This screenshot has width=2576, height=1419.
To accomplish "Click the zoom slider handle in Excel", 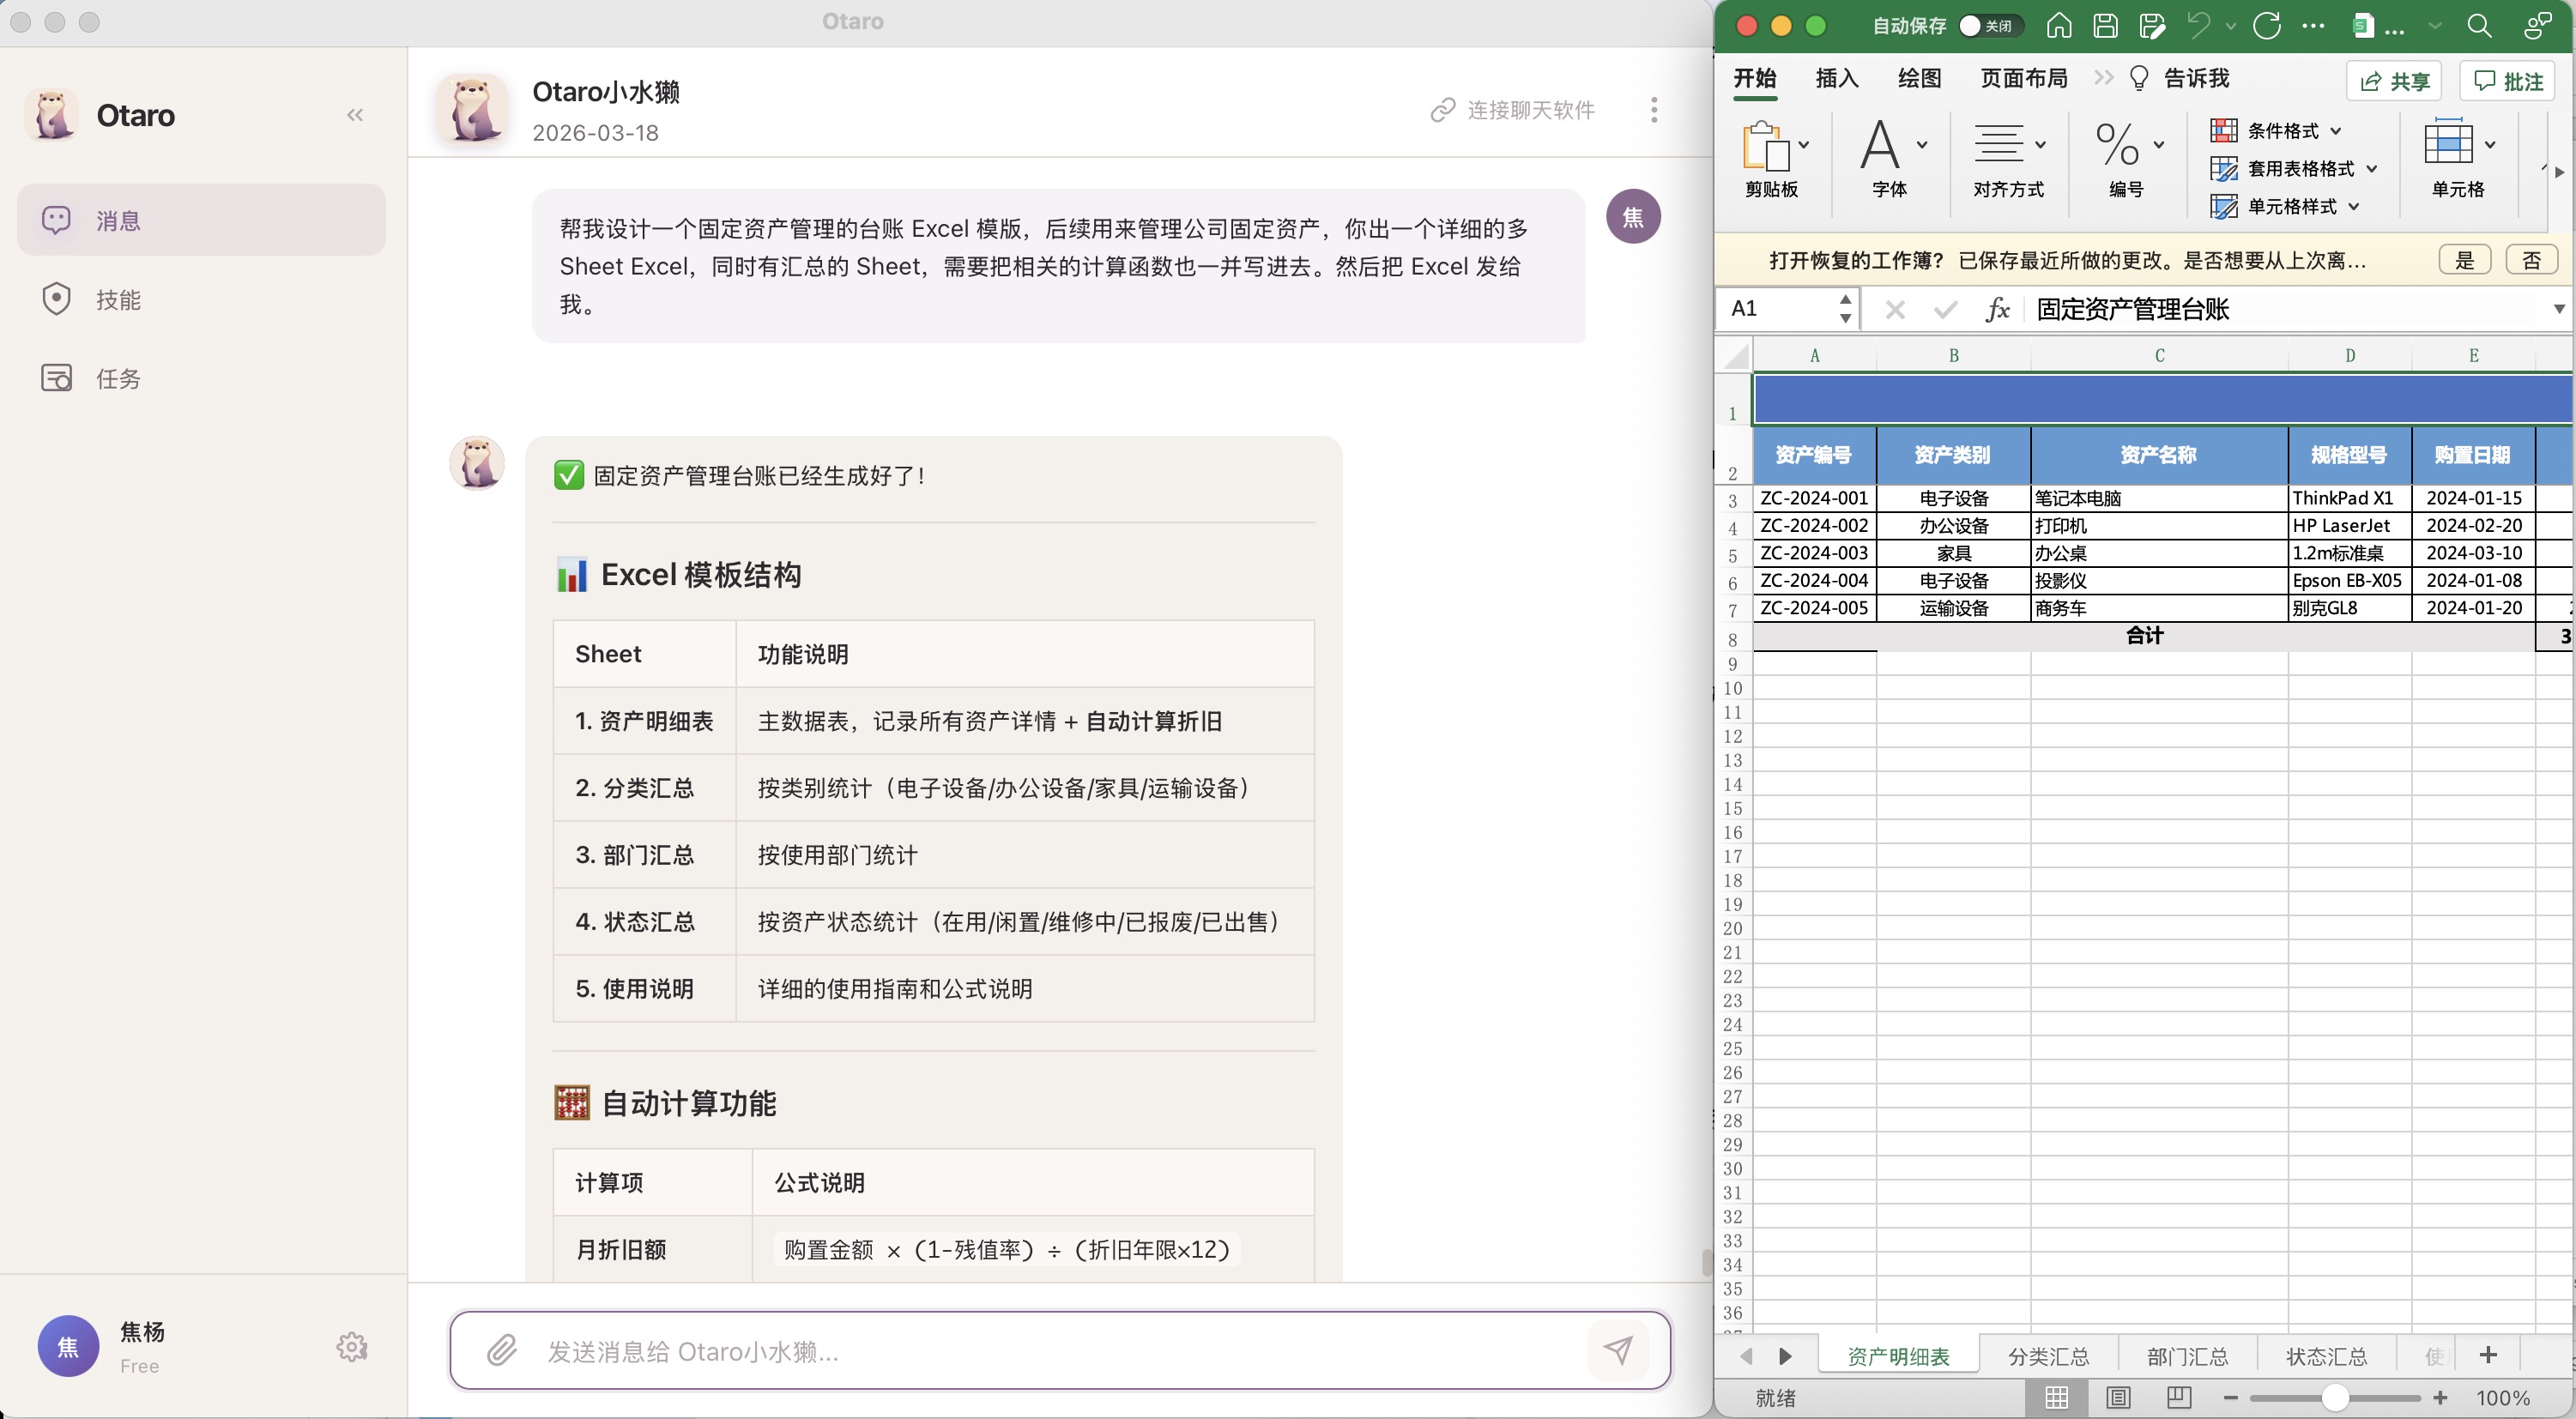I will (x=2334, y=1397).
